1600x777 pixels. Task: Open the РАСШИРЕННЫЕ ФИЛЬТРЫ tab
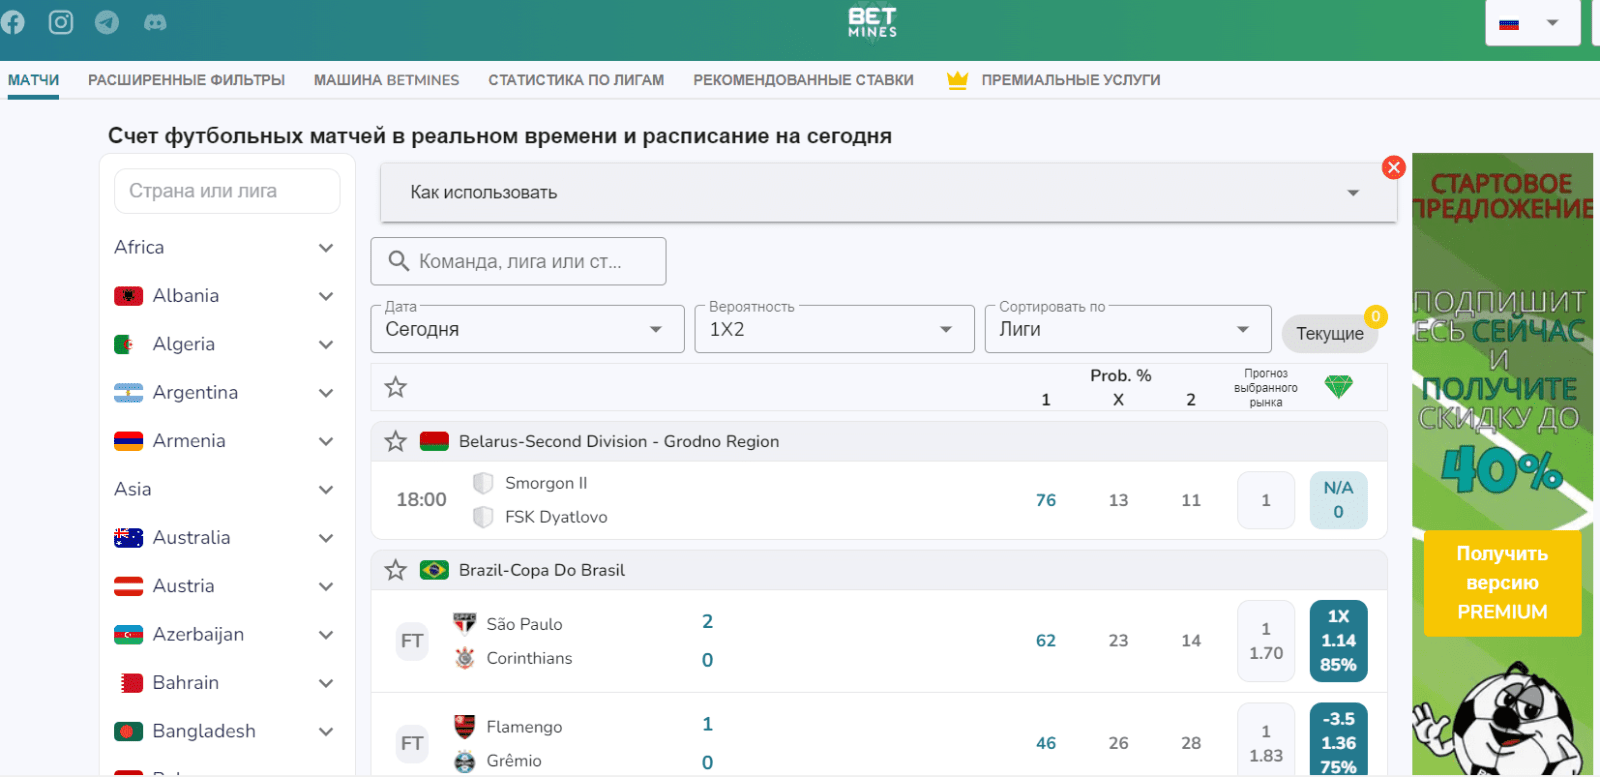pos(186,80)
